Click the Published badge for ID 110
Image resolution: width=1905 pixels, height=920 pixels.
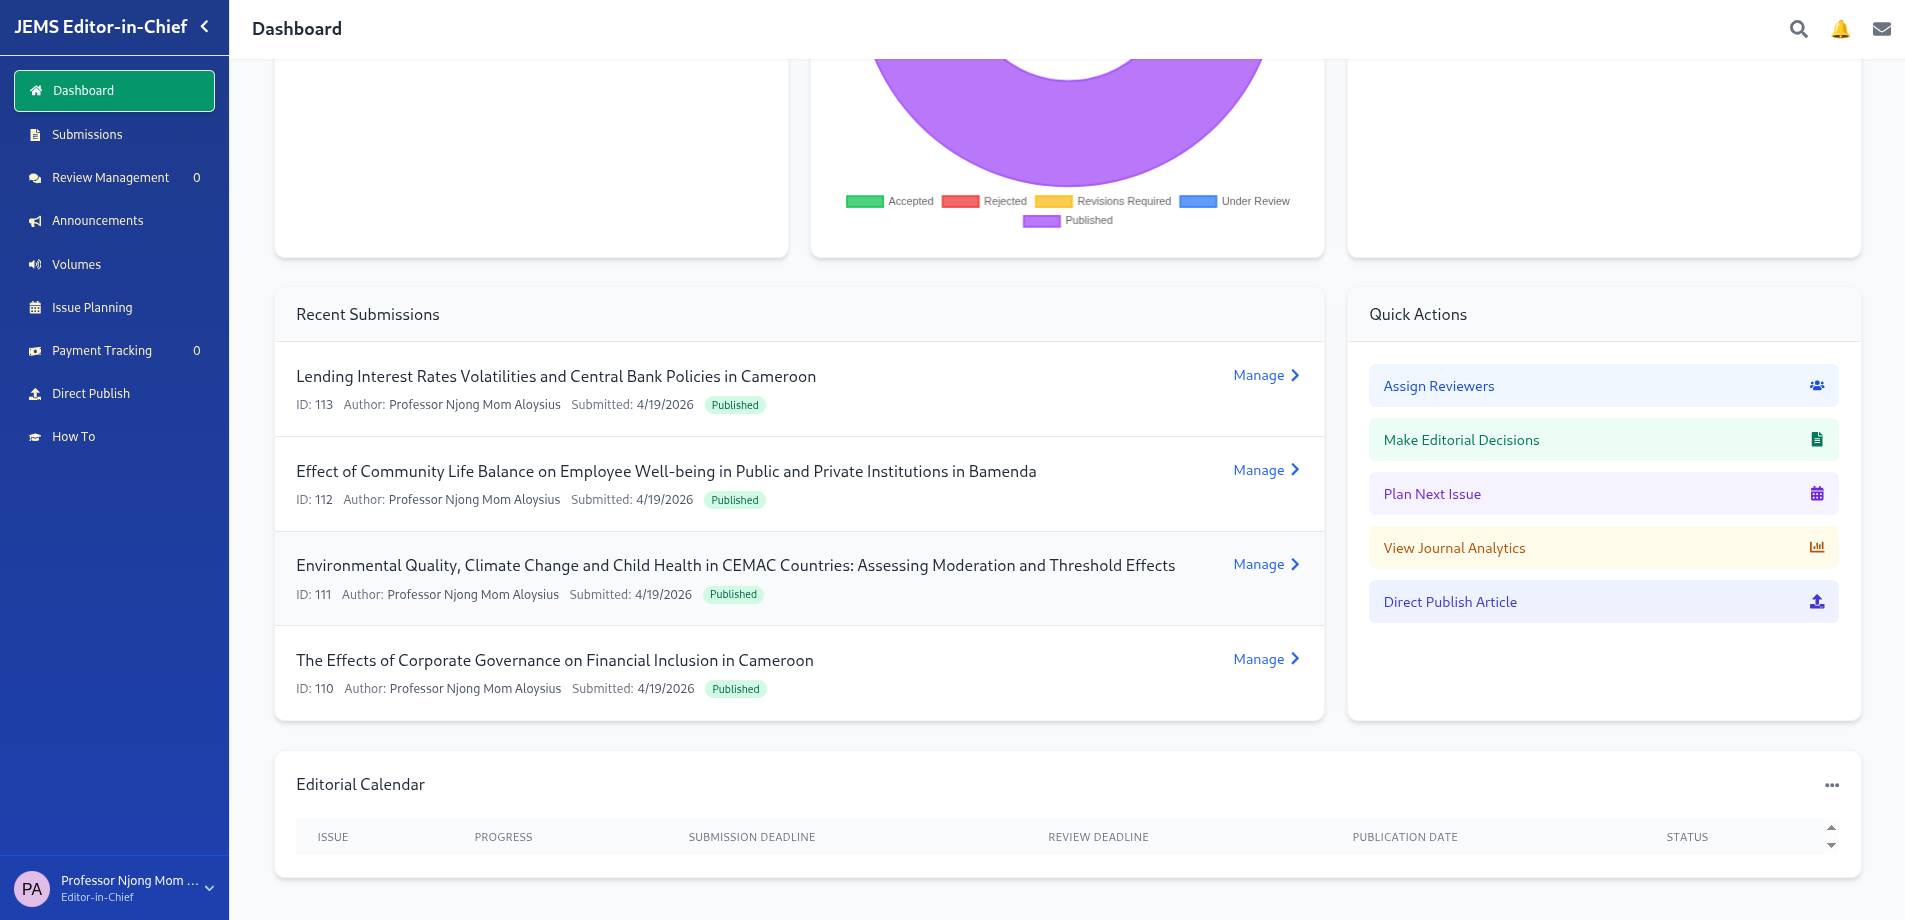point(736,689)
